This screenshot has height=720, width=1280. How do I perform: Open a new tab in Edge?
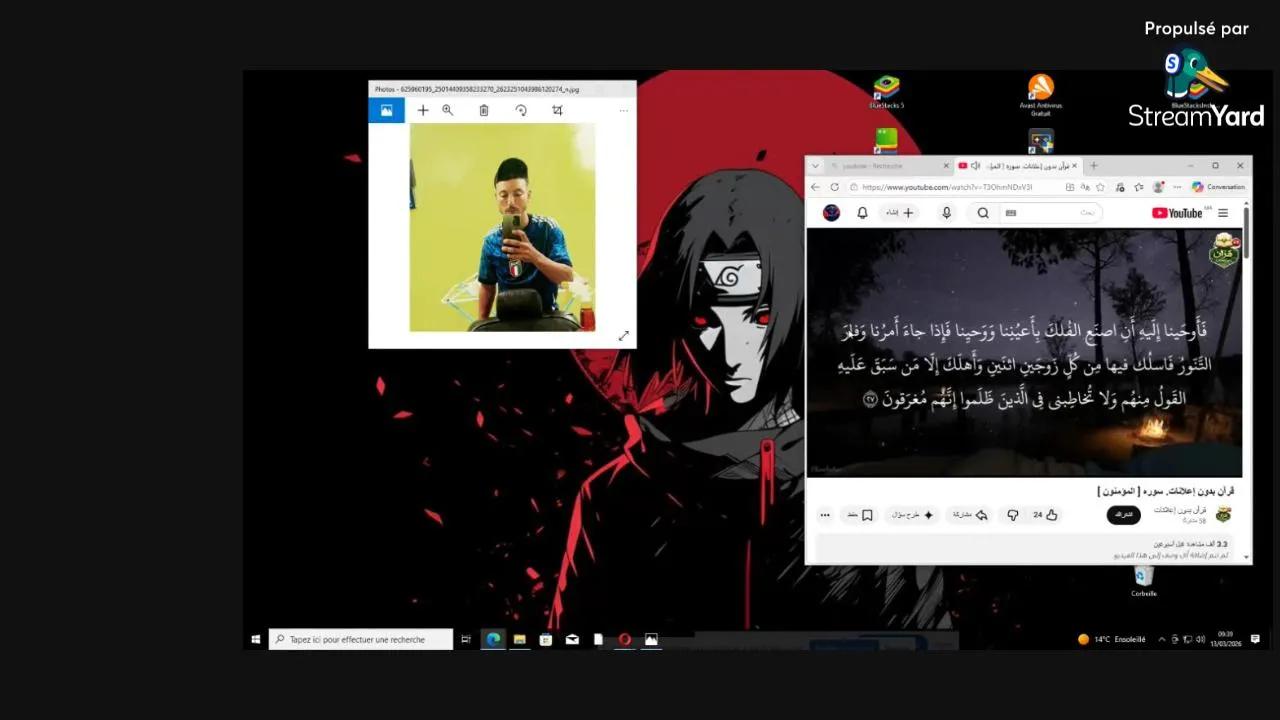(x=1094, y=166)
